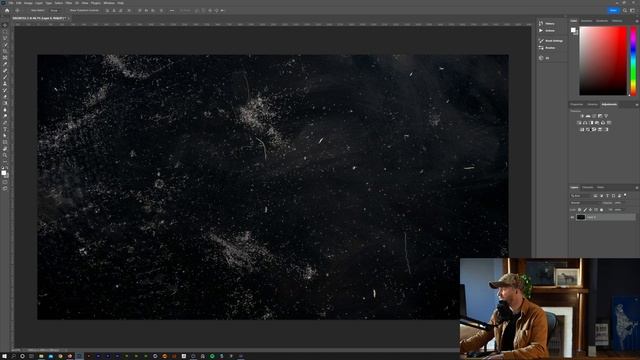The height and width of the screenshot is (360, 640).
Task: Switch to the Channels tab
Action: click(588, 187)
